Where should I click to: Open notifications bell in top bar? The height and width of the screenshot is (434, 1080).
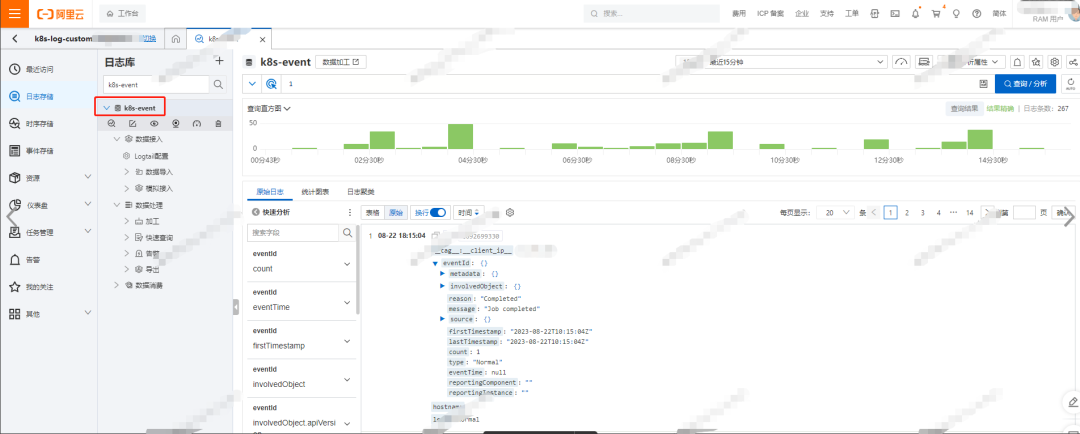click(915, 13)
